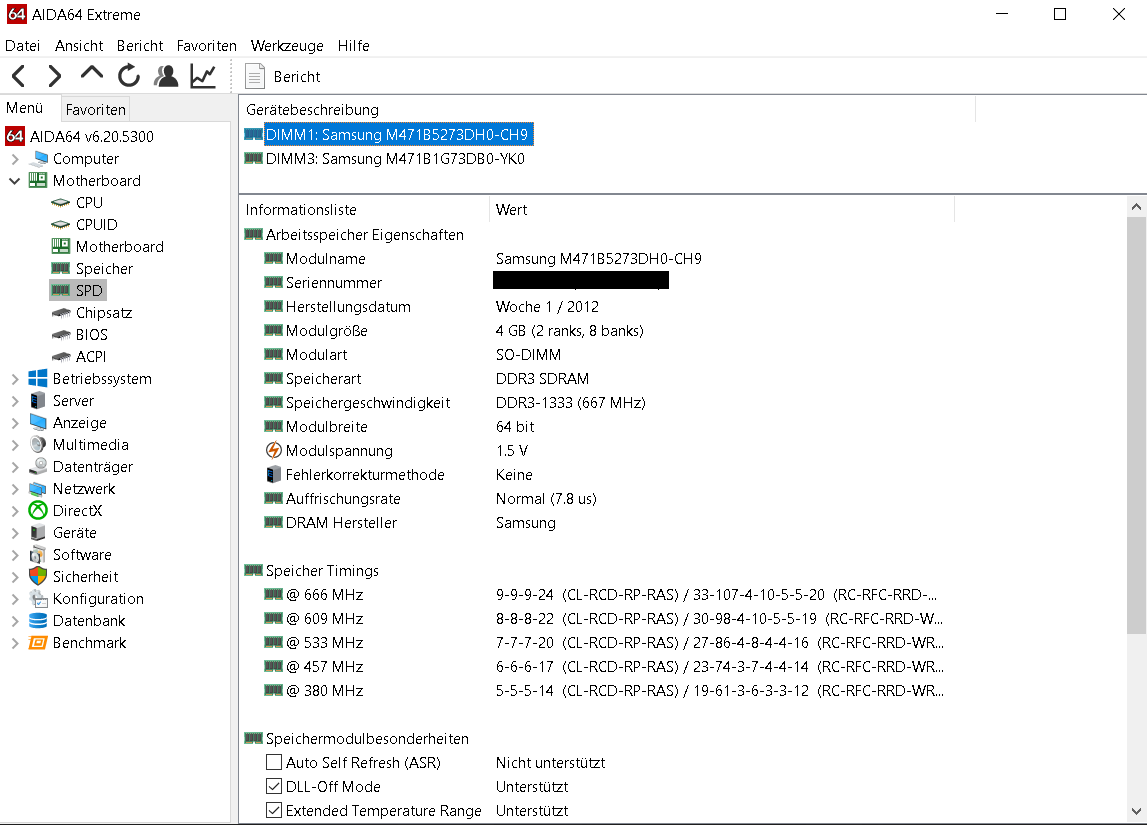Viewport: 1147px width, 825px height.
Task: Click the DirectX Xbox icon
Action: tap(38, 511)
